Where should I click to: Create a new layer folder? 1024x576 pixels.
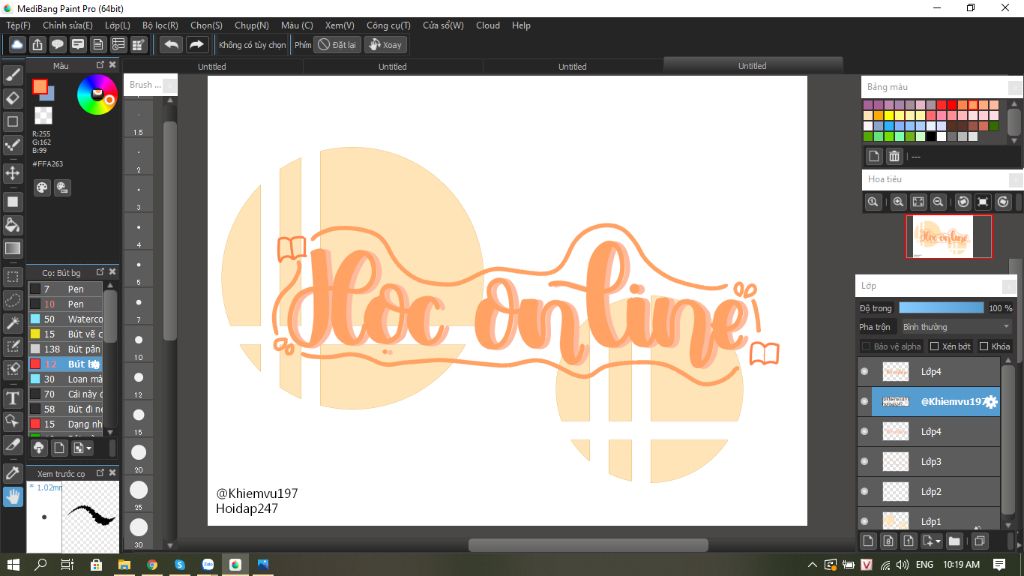click(954, 541)
